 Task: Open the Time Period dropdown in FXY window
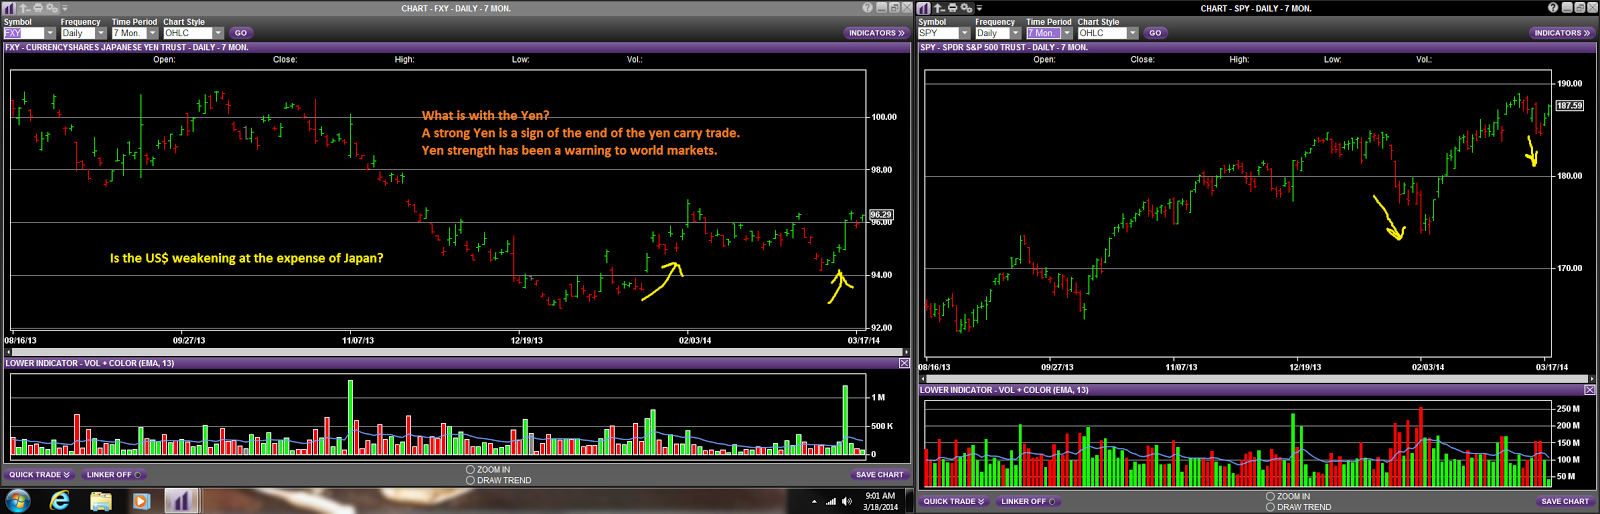click(152, 33)
